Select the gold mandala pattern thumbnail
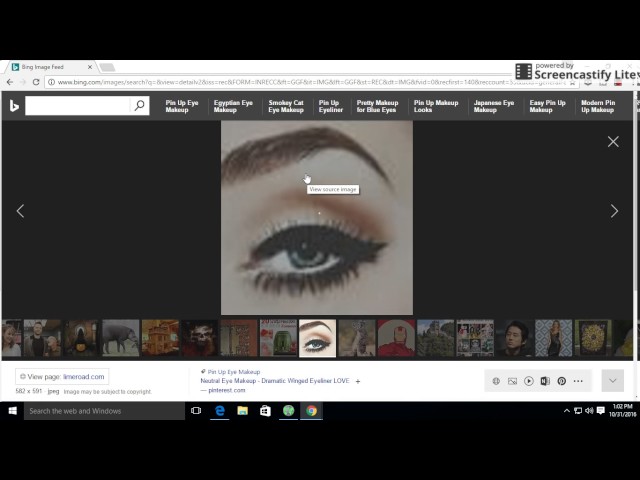The width and height of the screenshot is (640, 480). coord(593,338)
